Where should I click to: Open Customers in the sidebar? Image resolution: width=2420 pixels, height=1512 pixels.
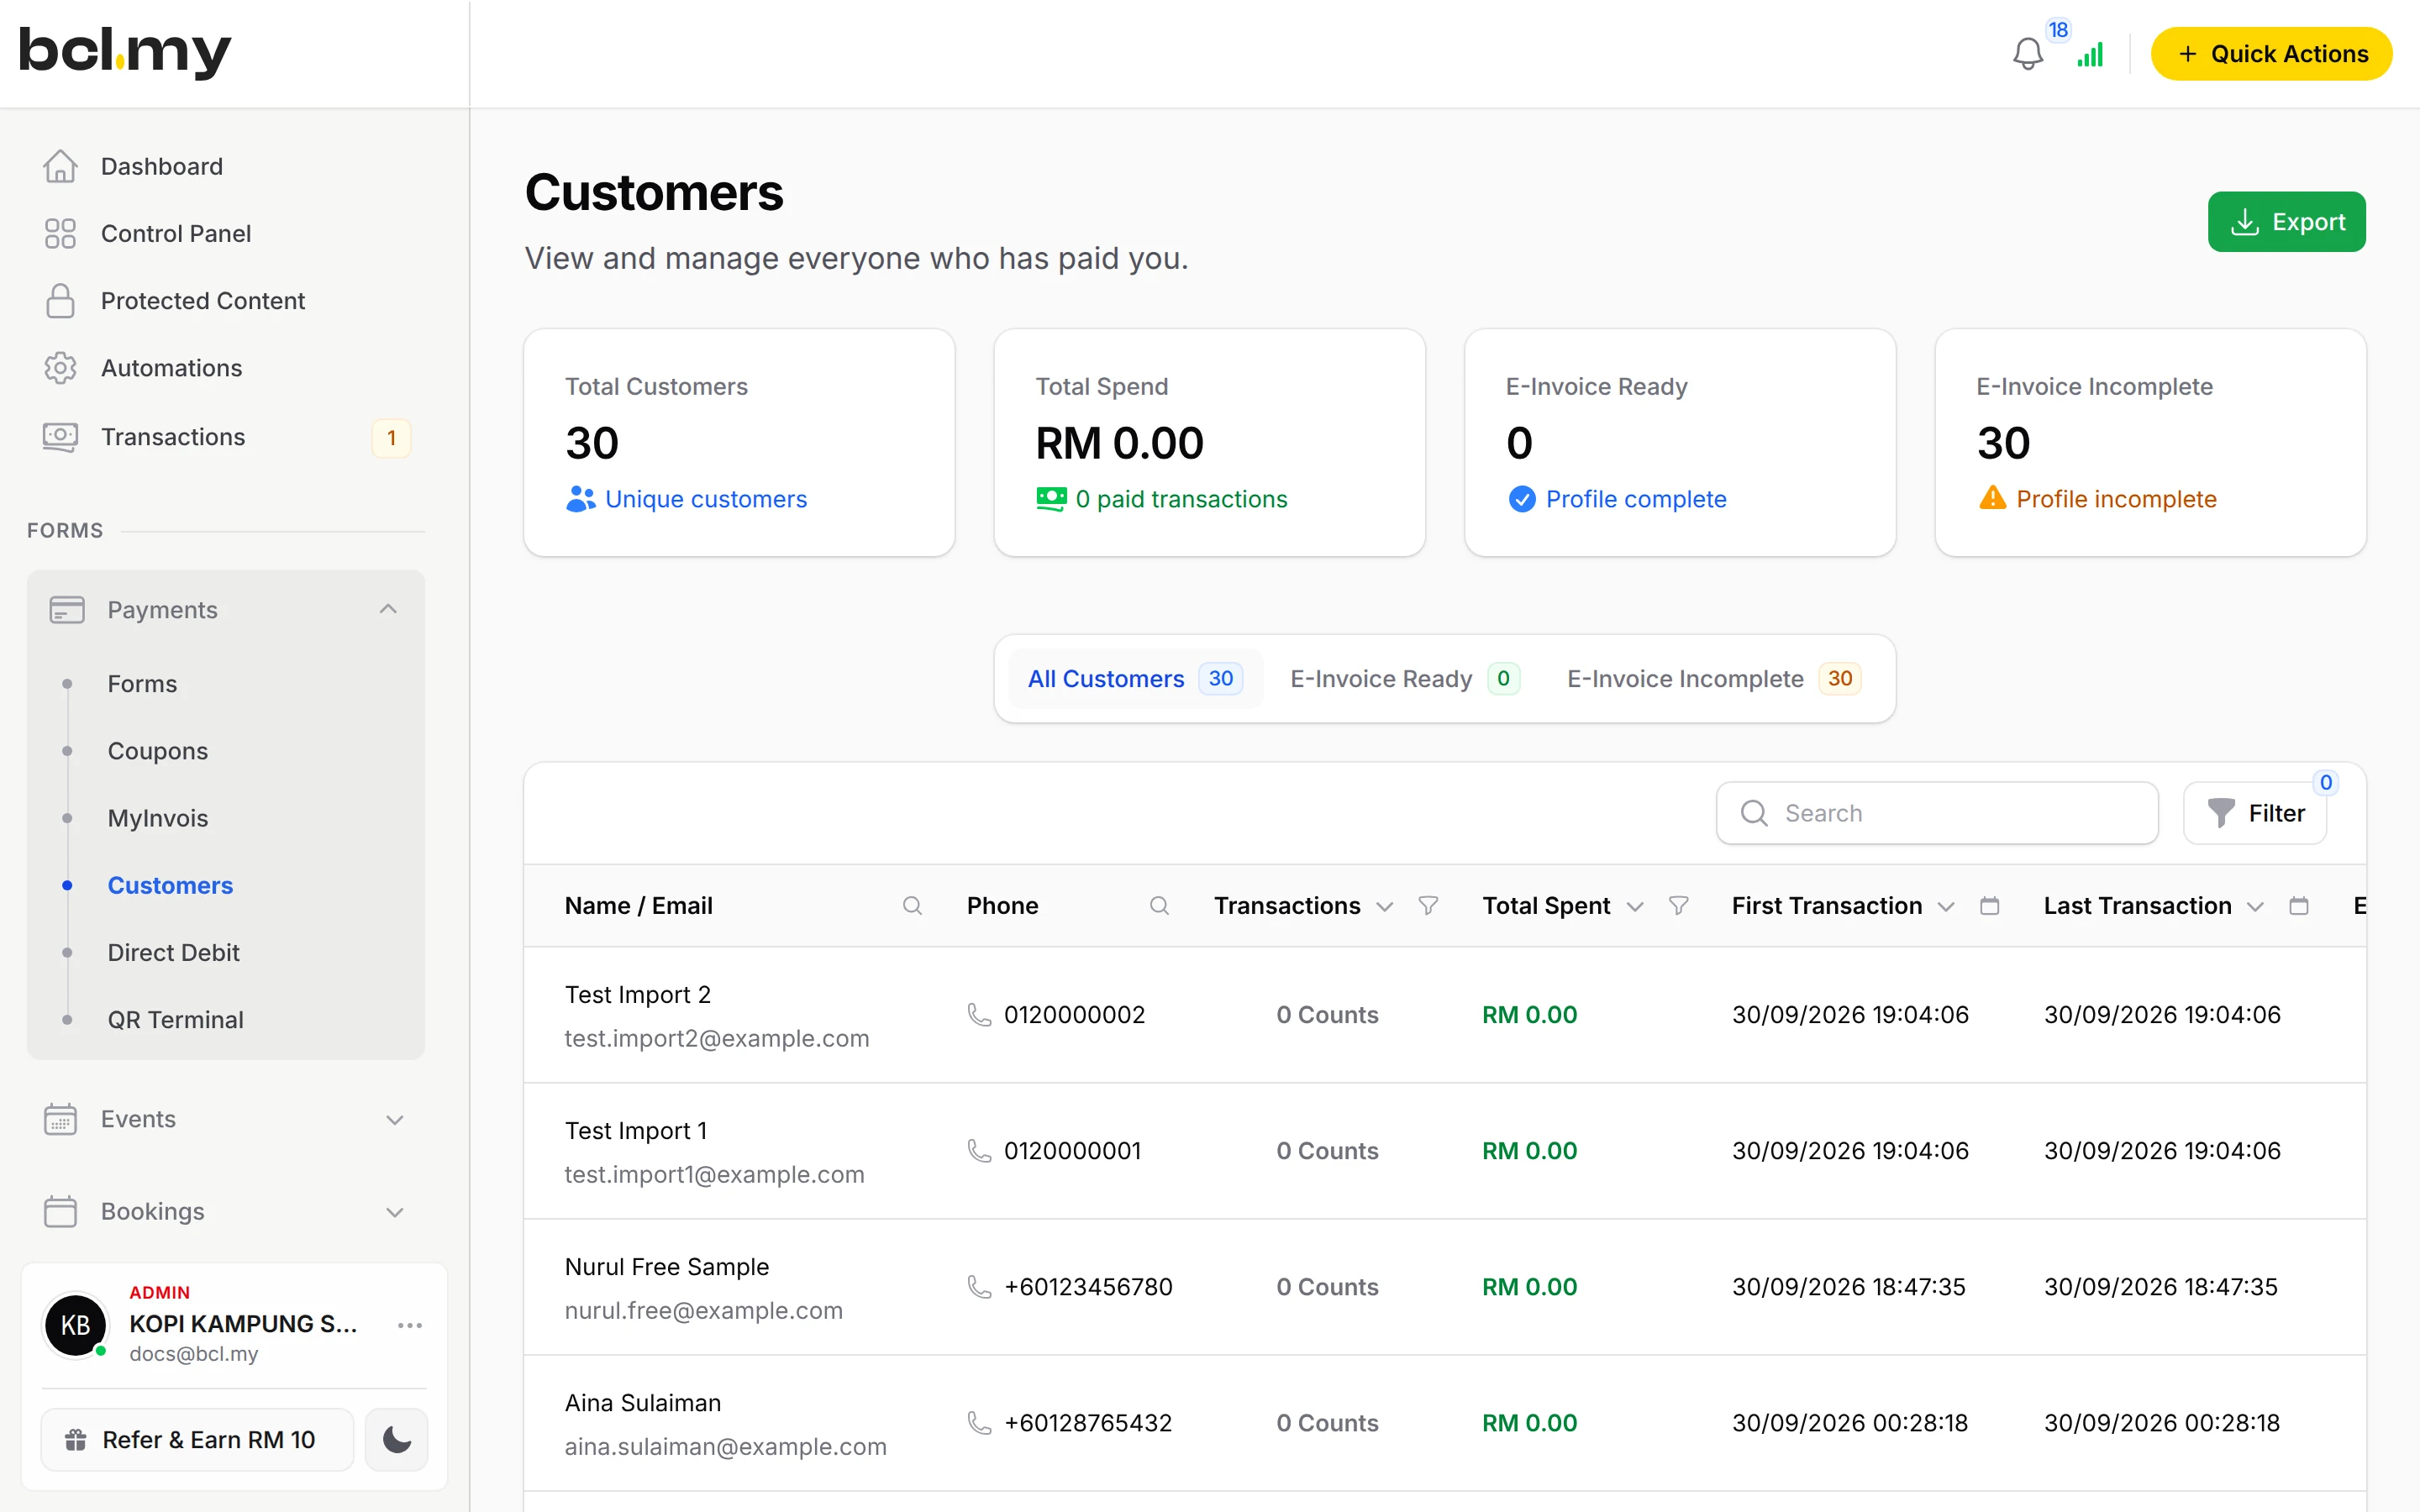coord(170,885)
